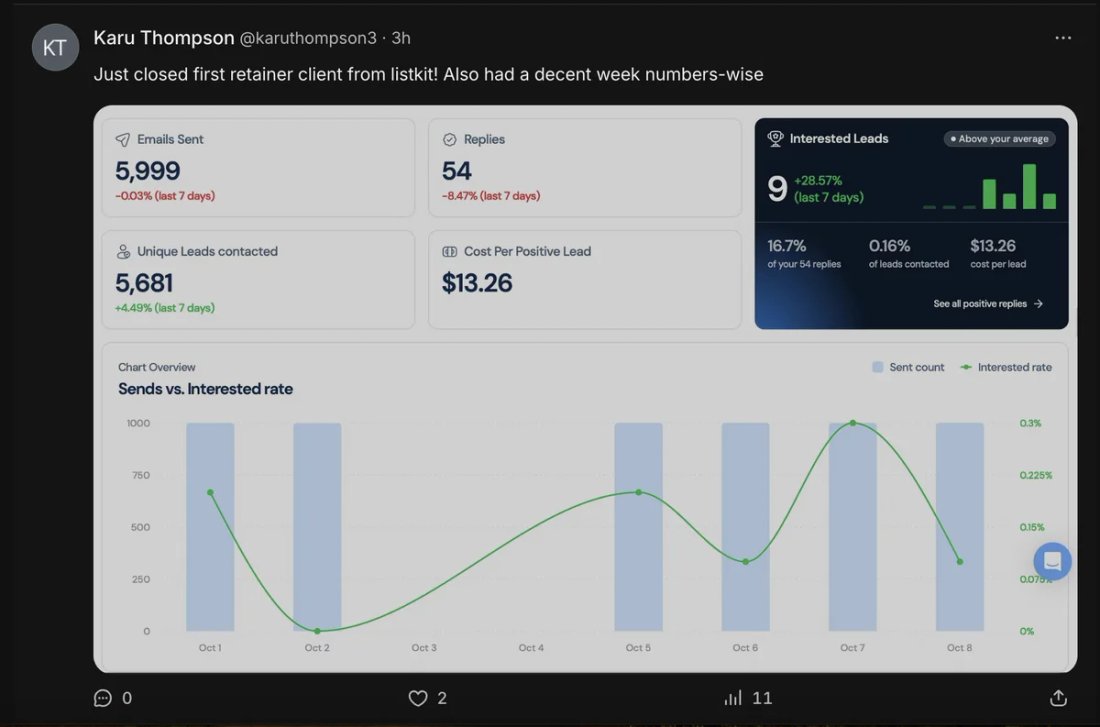Click the 5,681 unique leads value
Screen dimensions: 1100x727
pyautogui.click(x=144, y=284)
